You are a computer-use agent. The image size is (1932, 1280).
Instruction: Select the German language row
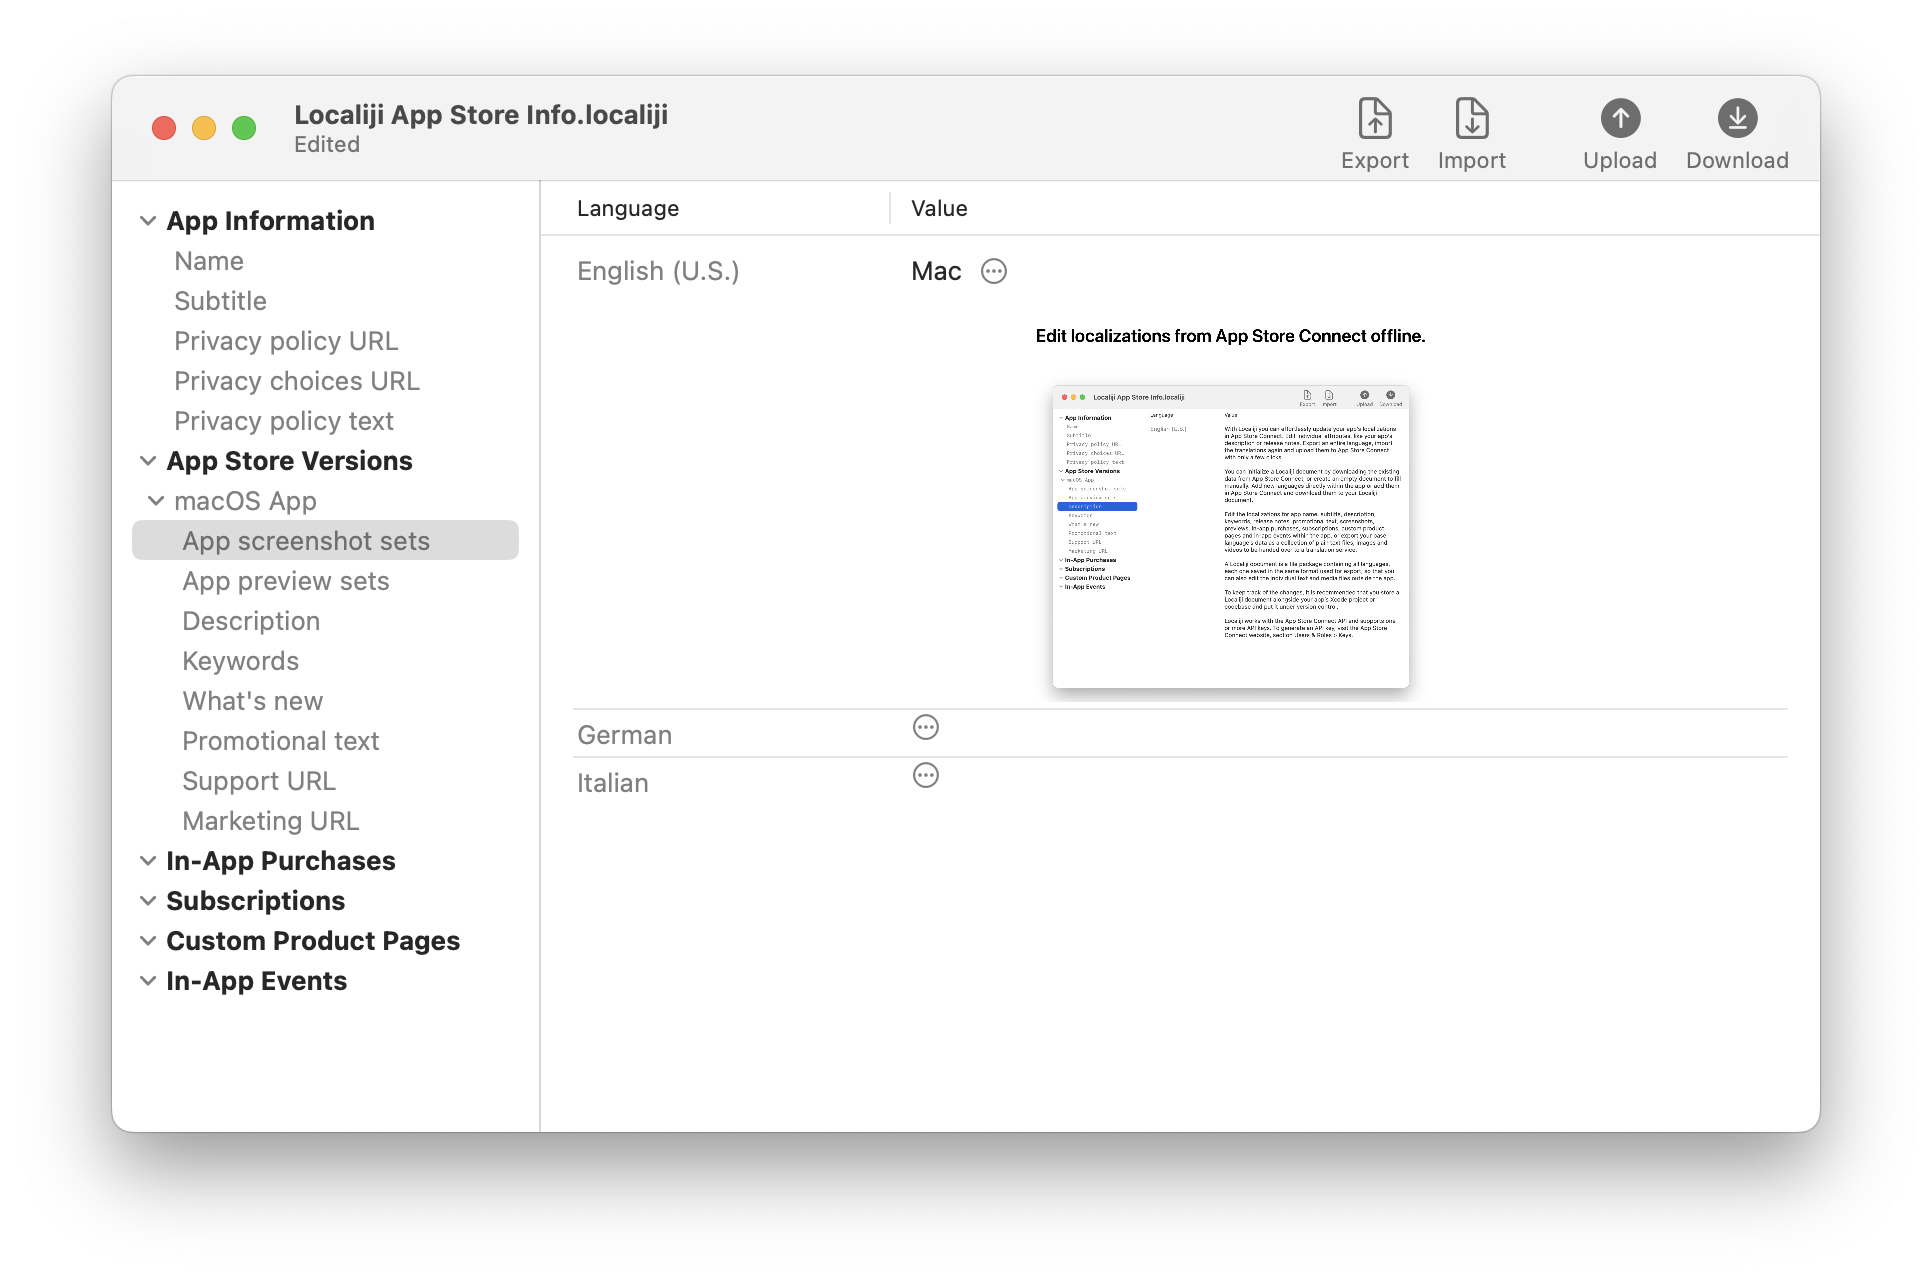pyautogui.click(x=625, y=735)
